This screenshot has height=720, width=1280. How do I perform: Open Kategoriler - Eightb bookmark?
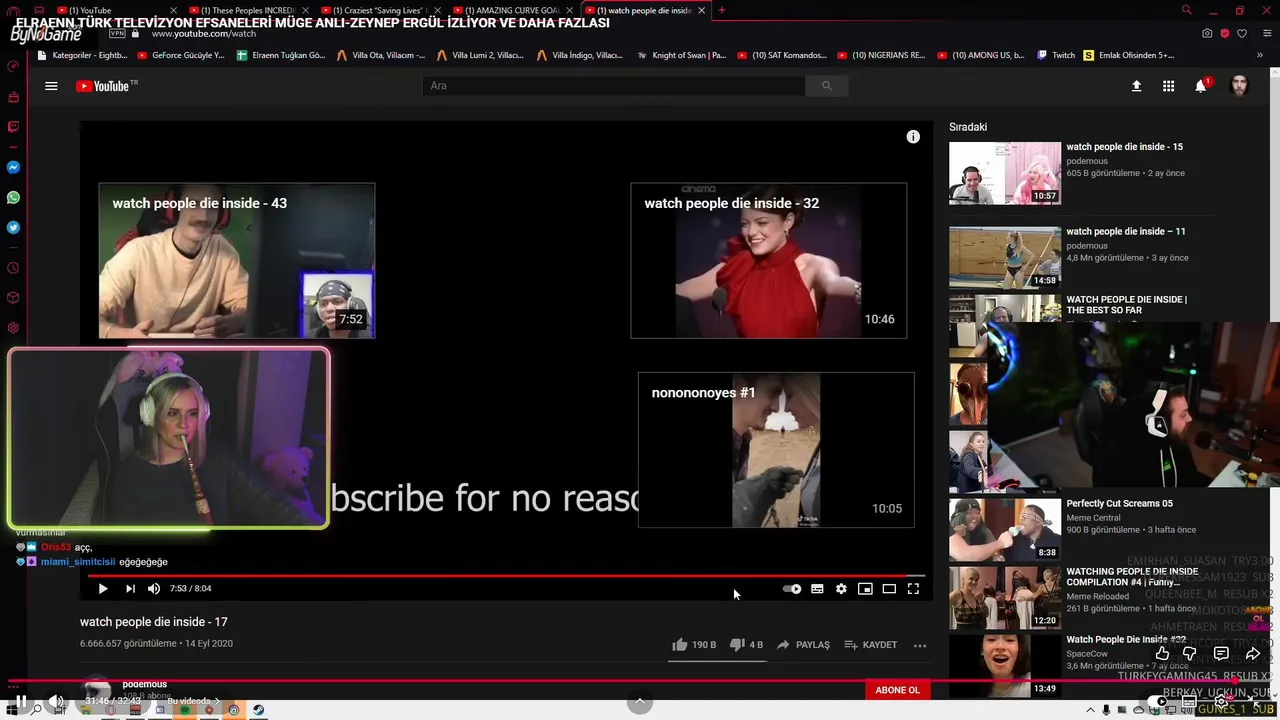point(82,55)
